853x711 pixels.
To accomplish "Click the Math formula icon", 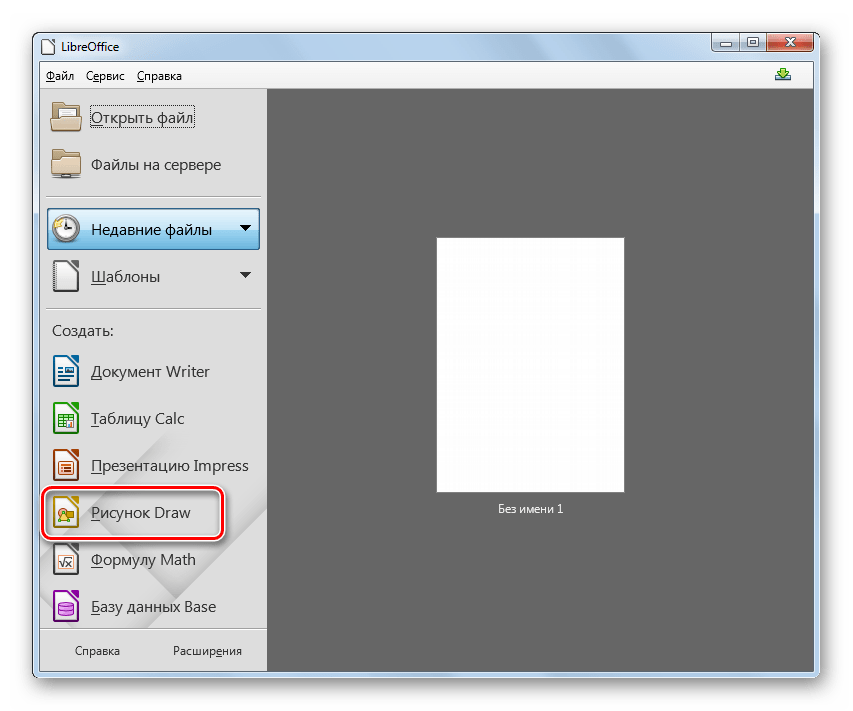I will pyautogui.click(x=66, y=559).
